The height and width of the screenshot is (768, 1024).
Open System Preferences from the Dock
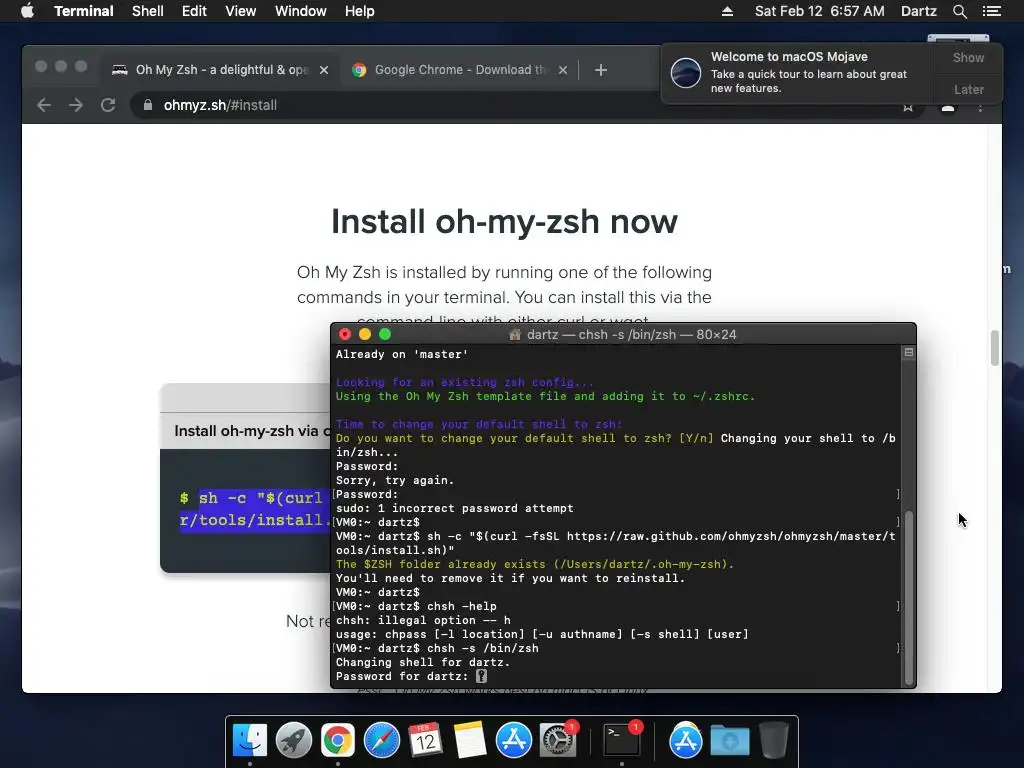tap(558, 741)
